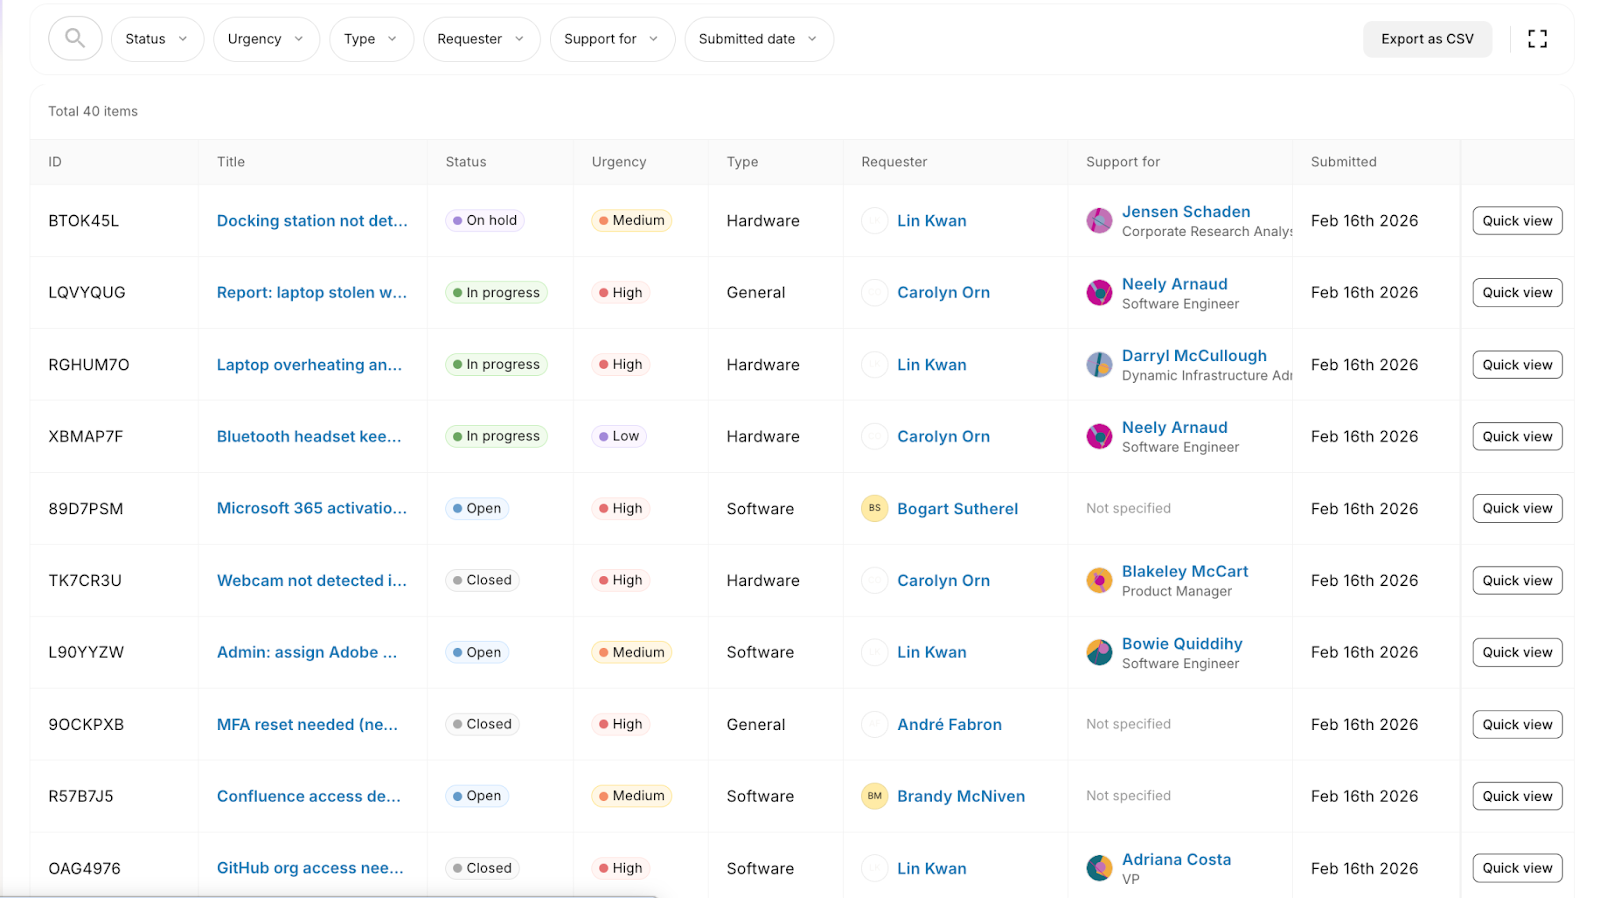Click Jensen Schaden's avatar icon
1600x898 pixels.
coord(1099,221)
